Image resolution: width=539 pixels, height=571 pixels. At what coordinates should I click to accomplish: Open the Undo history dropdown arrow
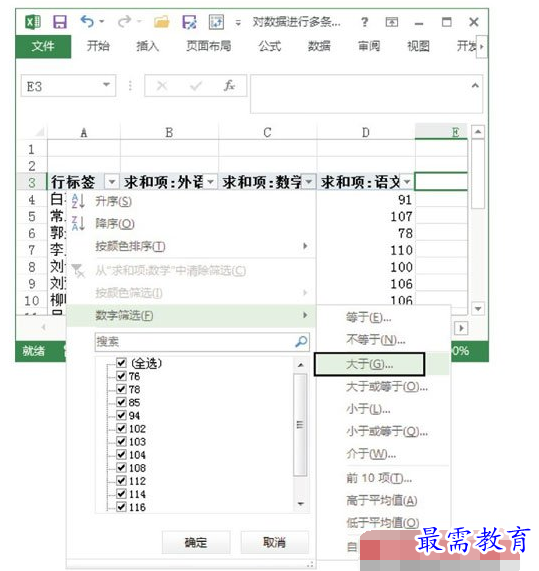(102, 21)
